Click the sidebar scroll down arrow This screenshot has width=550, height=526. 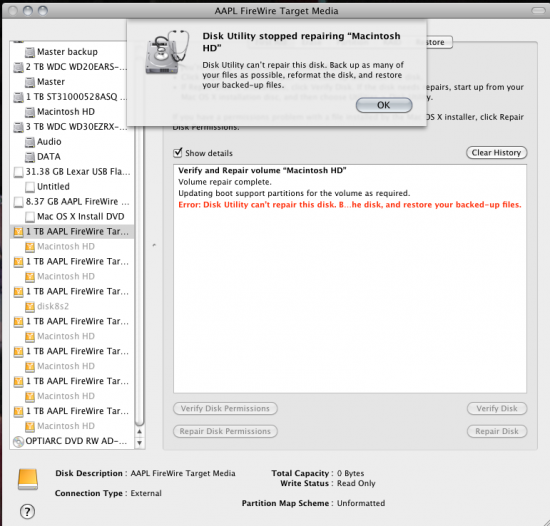click(139, 443)
